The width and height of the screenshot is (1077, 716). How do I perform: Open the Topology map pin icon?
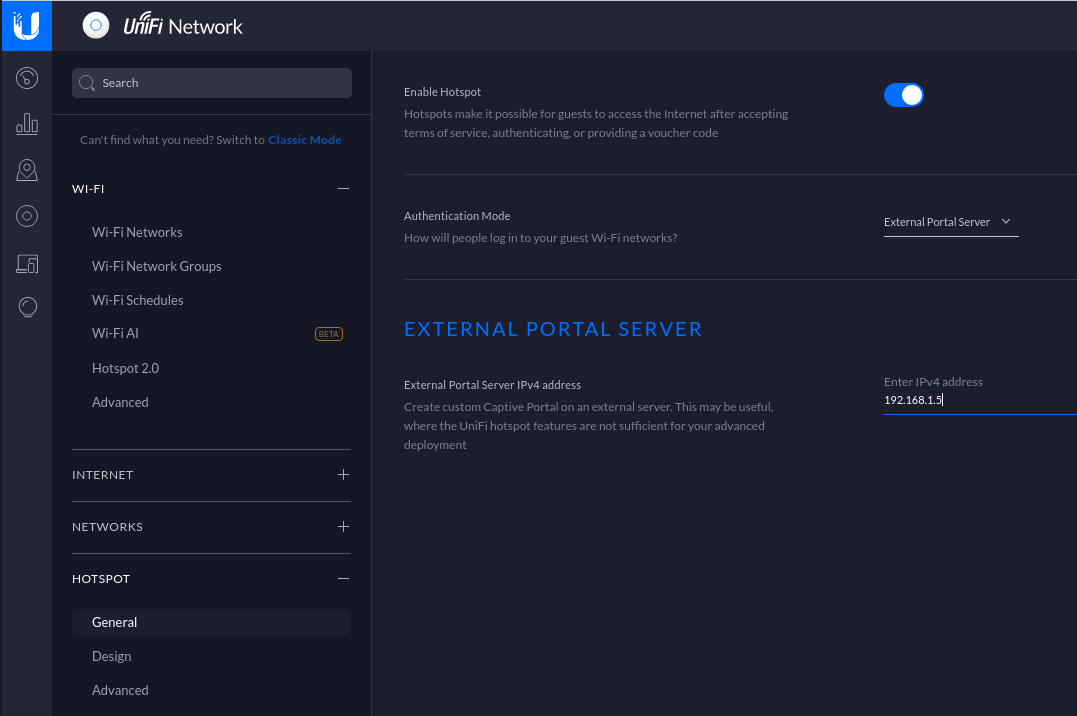(x=26, y=170)
